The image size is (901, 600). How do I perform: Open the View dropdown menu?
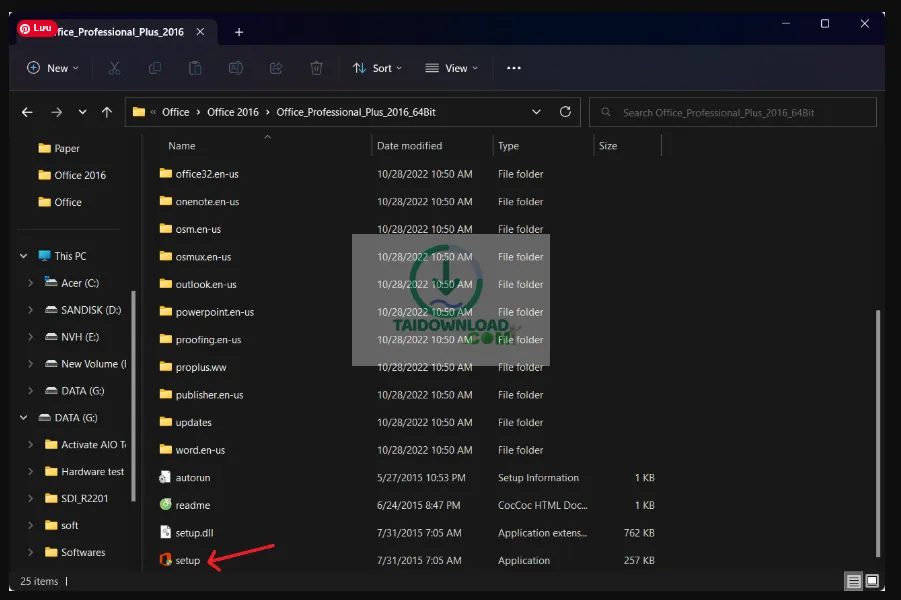pos(451,68)
